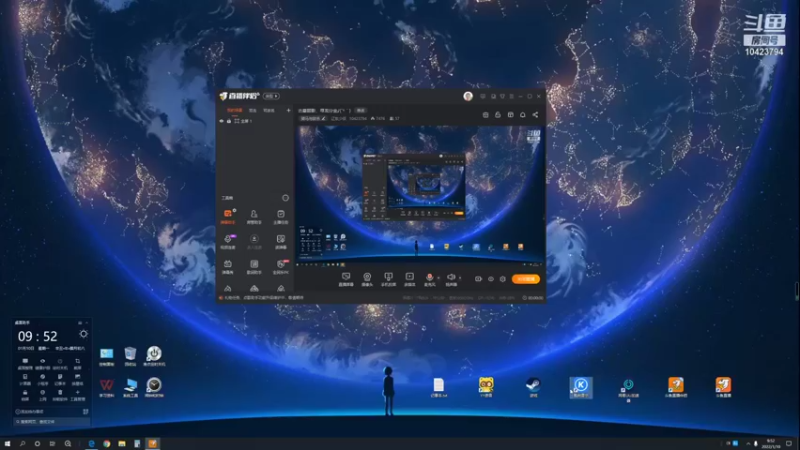Open the desktop widget menu icon in header
The width and height of the screenshot is (800, 450).
pyautogui.click(x=80, y=322)
